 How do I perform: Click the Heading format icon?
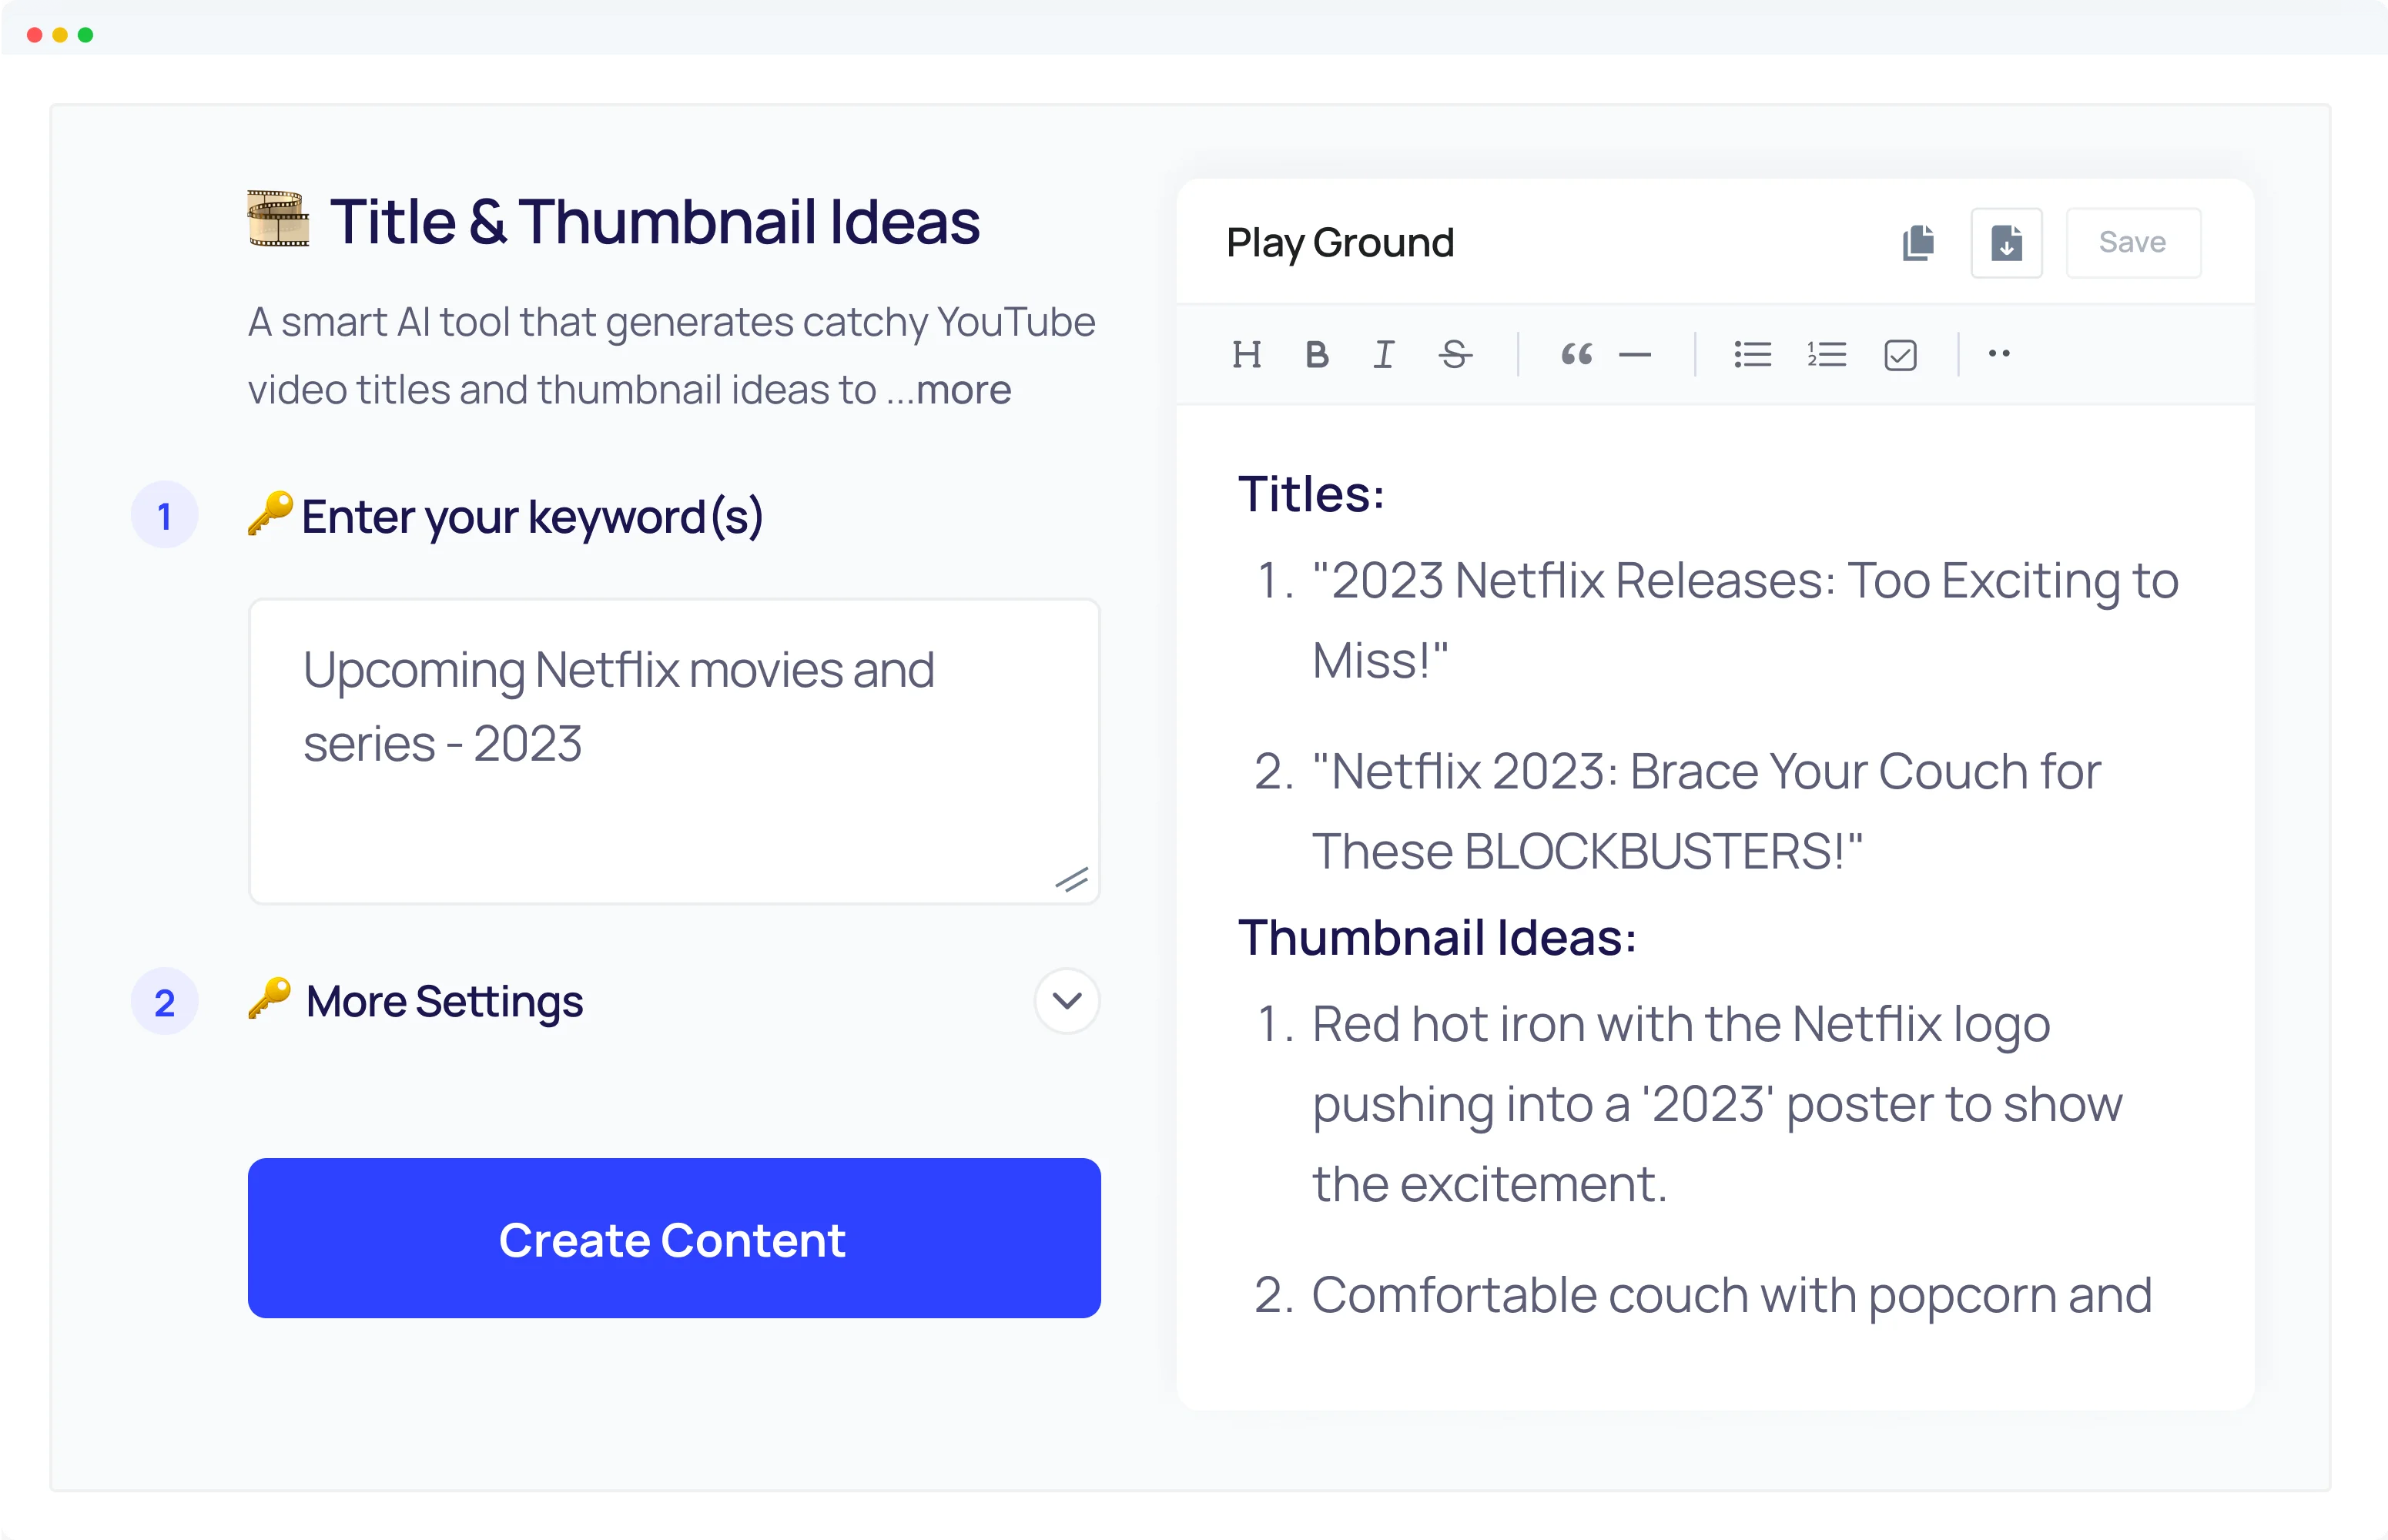click(1246, 354)
